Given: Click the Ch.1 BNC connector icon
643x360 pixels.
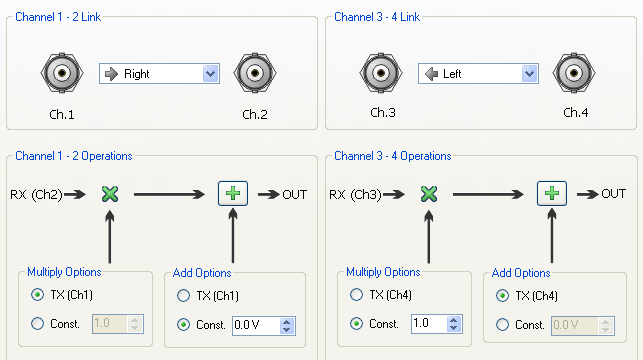Looking at the screenshot, I should click(x=62, y=73).
